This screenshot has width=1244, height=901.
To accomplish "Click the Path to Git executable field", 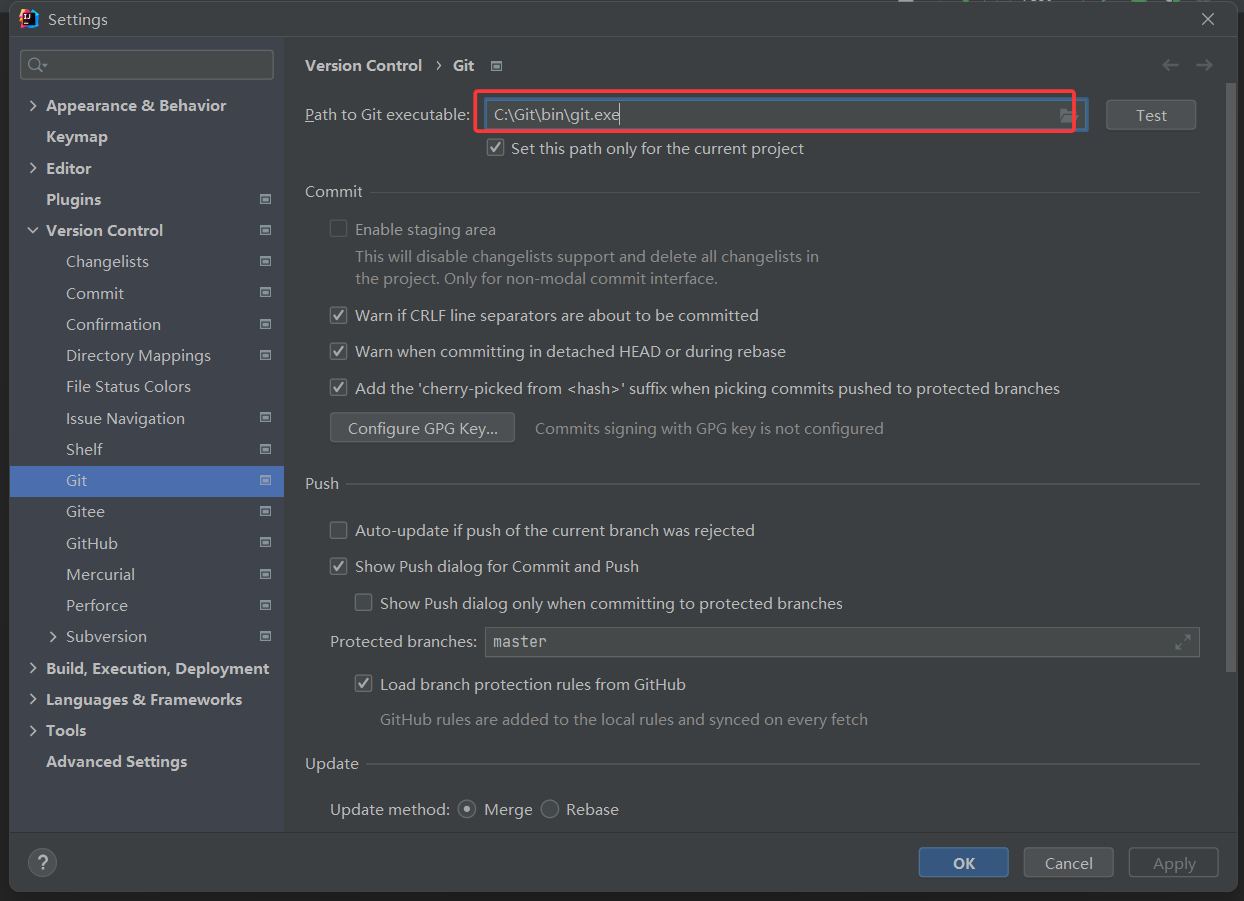I will (x=785, y=115).
